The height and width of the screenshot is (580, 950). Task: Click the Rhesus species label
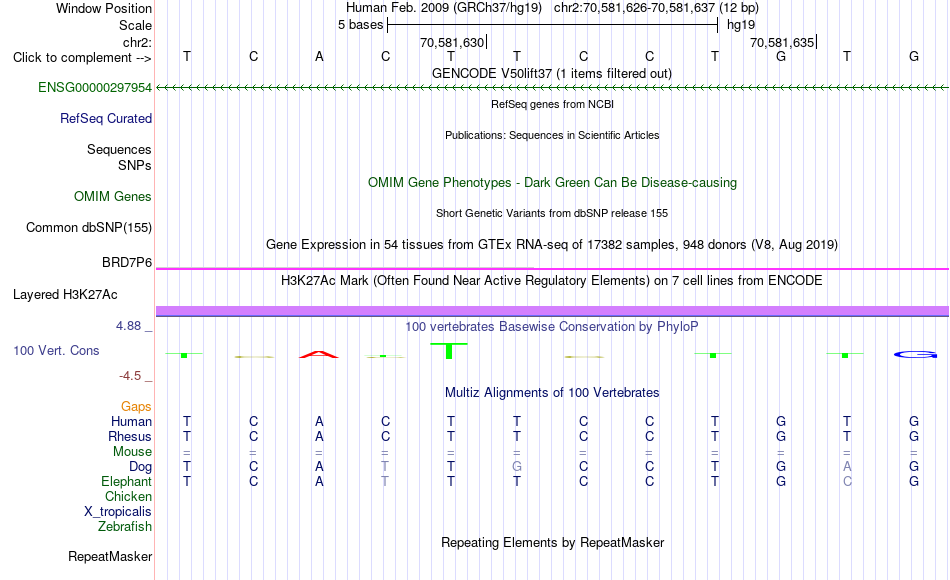pos(130,436)
